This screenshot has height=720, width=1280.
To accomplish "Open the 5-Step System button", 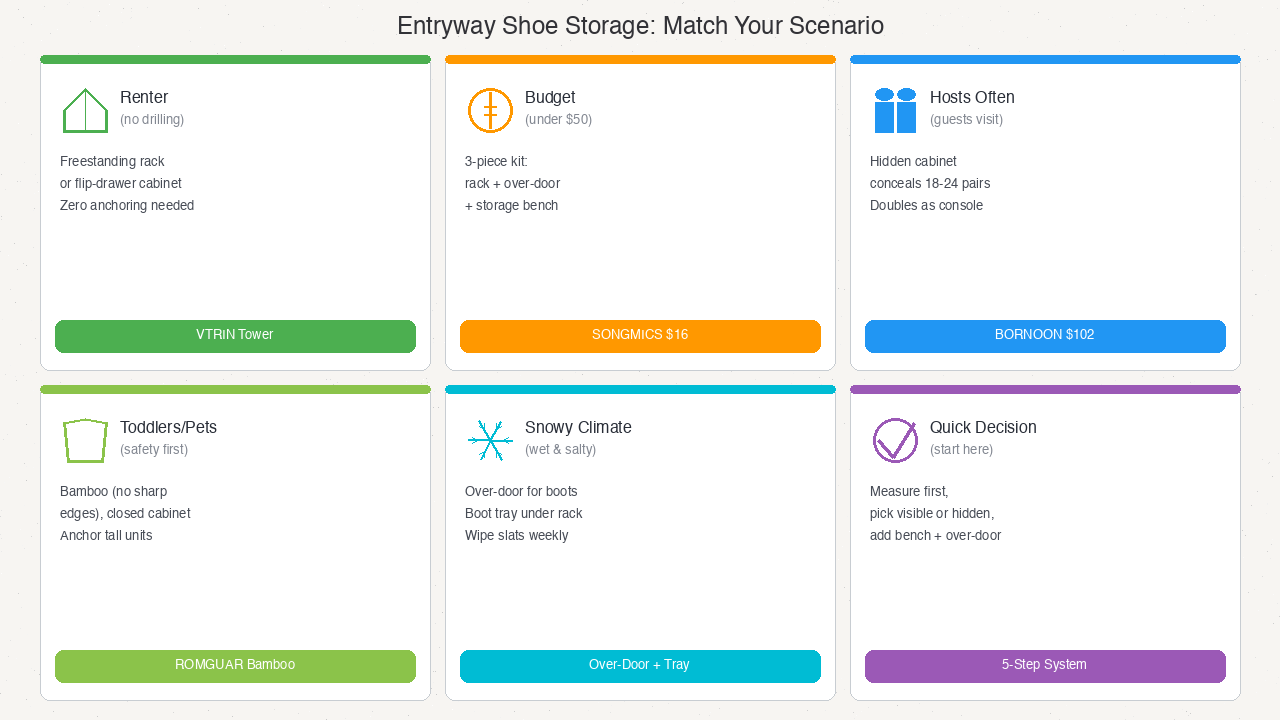I will click(1045, 666).
